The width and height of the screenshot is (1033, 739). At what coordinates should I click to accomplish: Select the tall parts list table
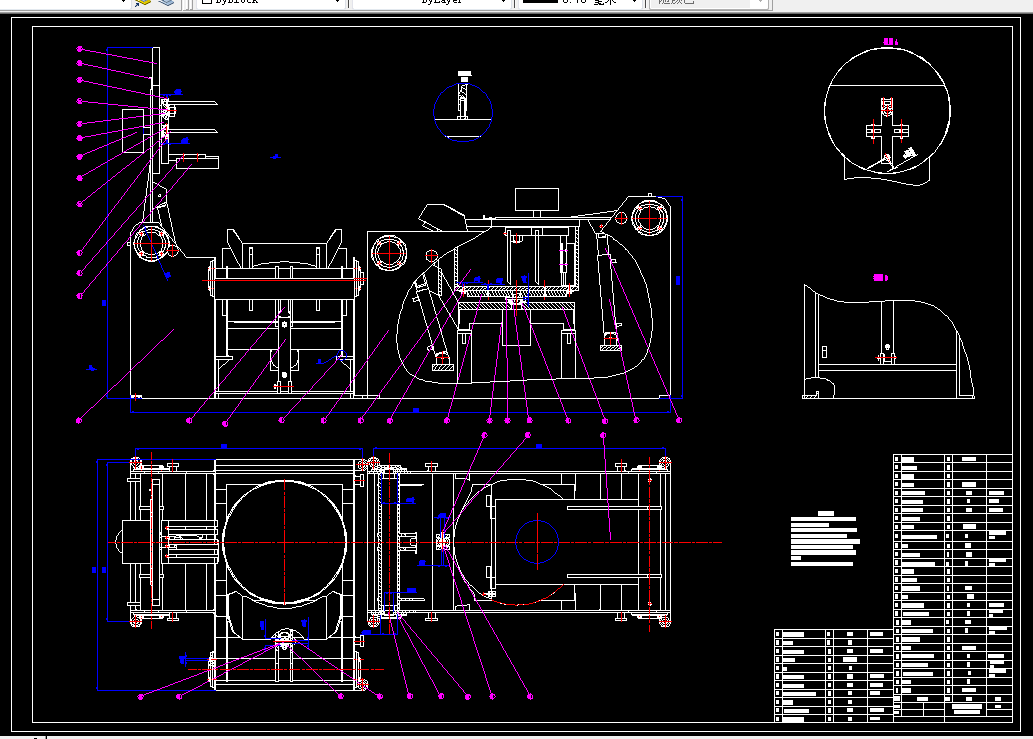[x=953, y=588]
